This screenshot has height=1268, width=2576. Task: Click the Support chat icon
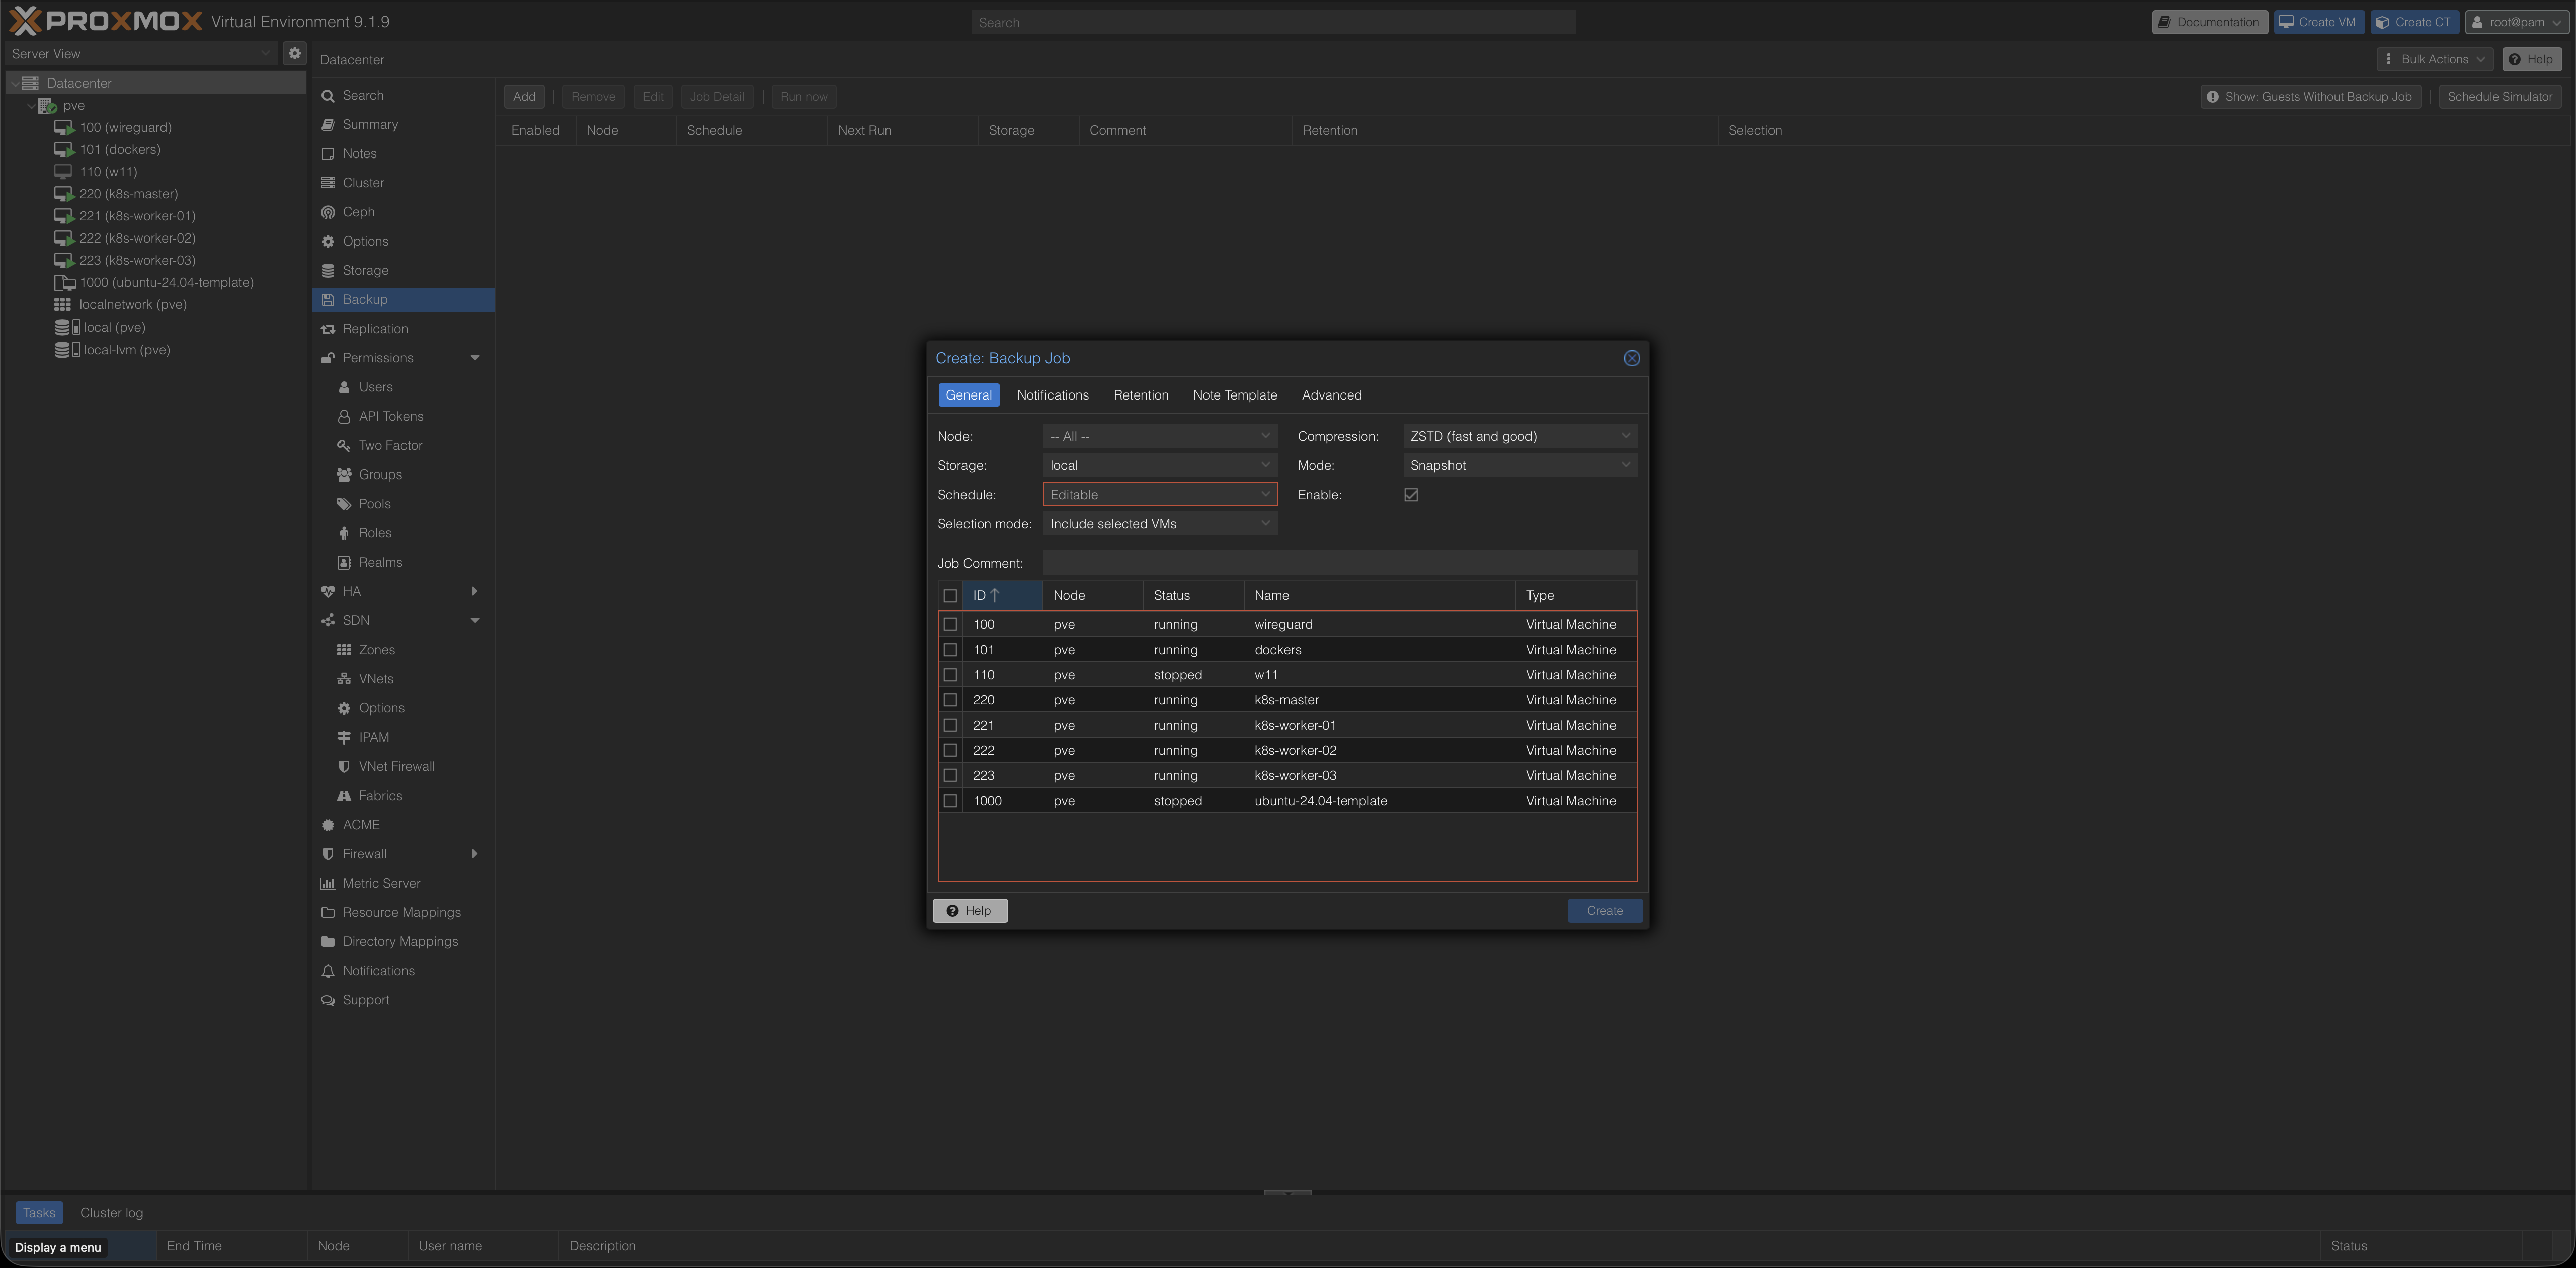[x=328, y=1000]
